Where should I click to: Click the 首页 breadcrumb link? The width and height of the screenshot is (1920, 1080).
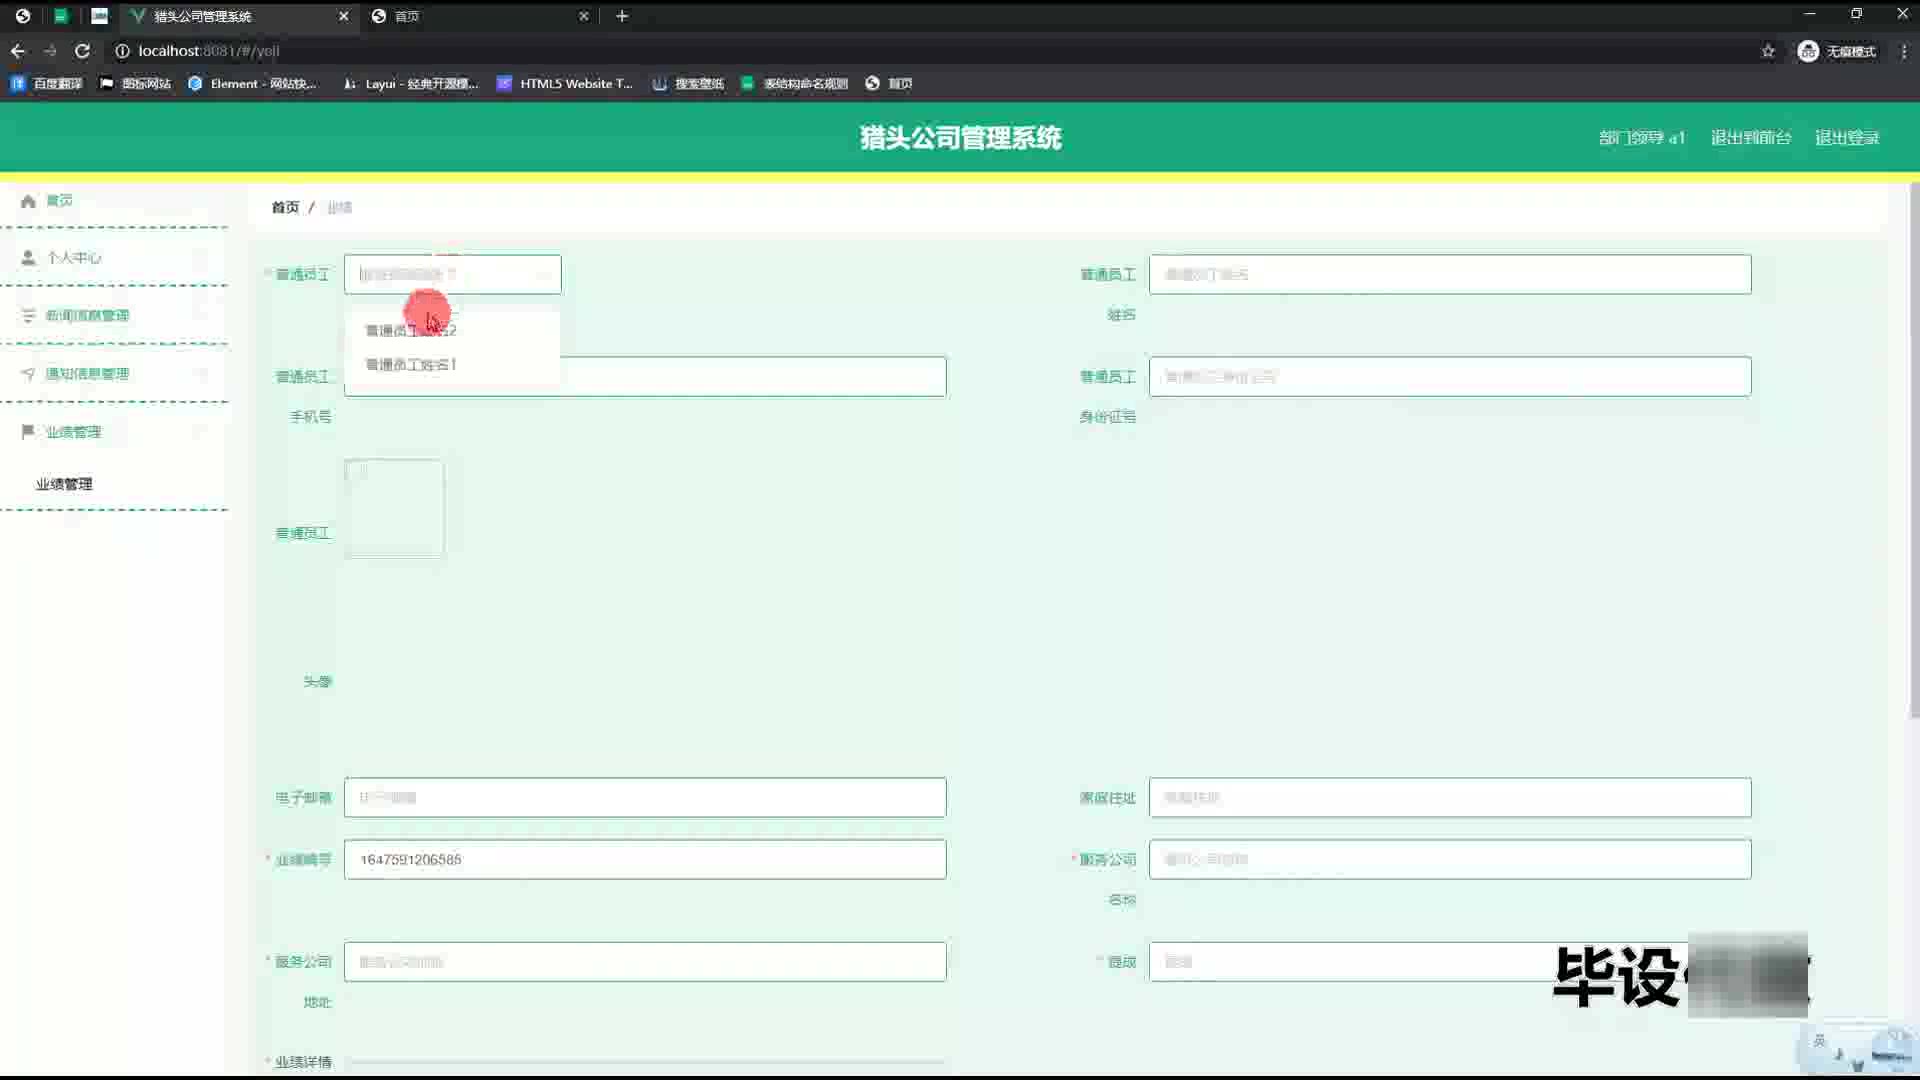point(285,207)
